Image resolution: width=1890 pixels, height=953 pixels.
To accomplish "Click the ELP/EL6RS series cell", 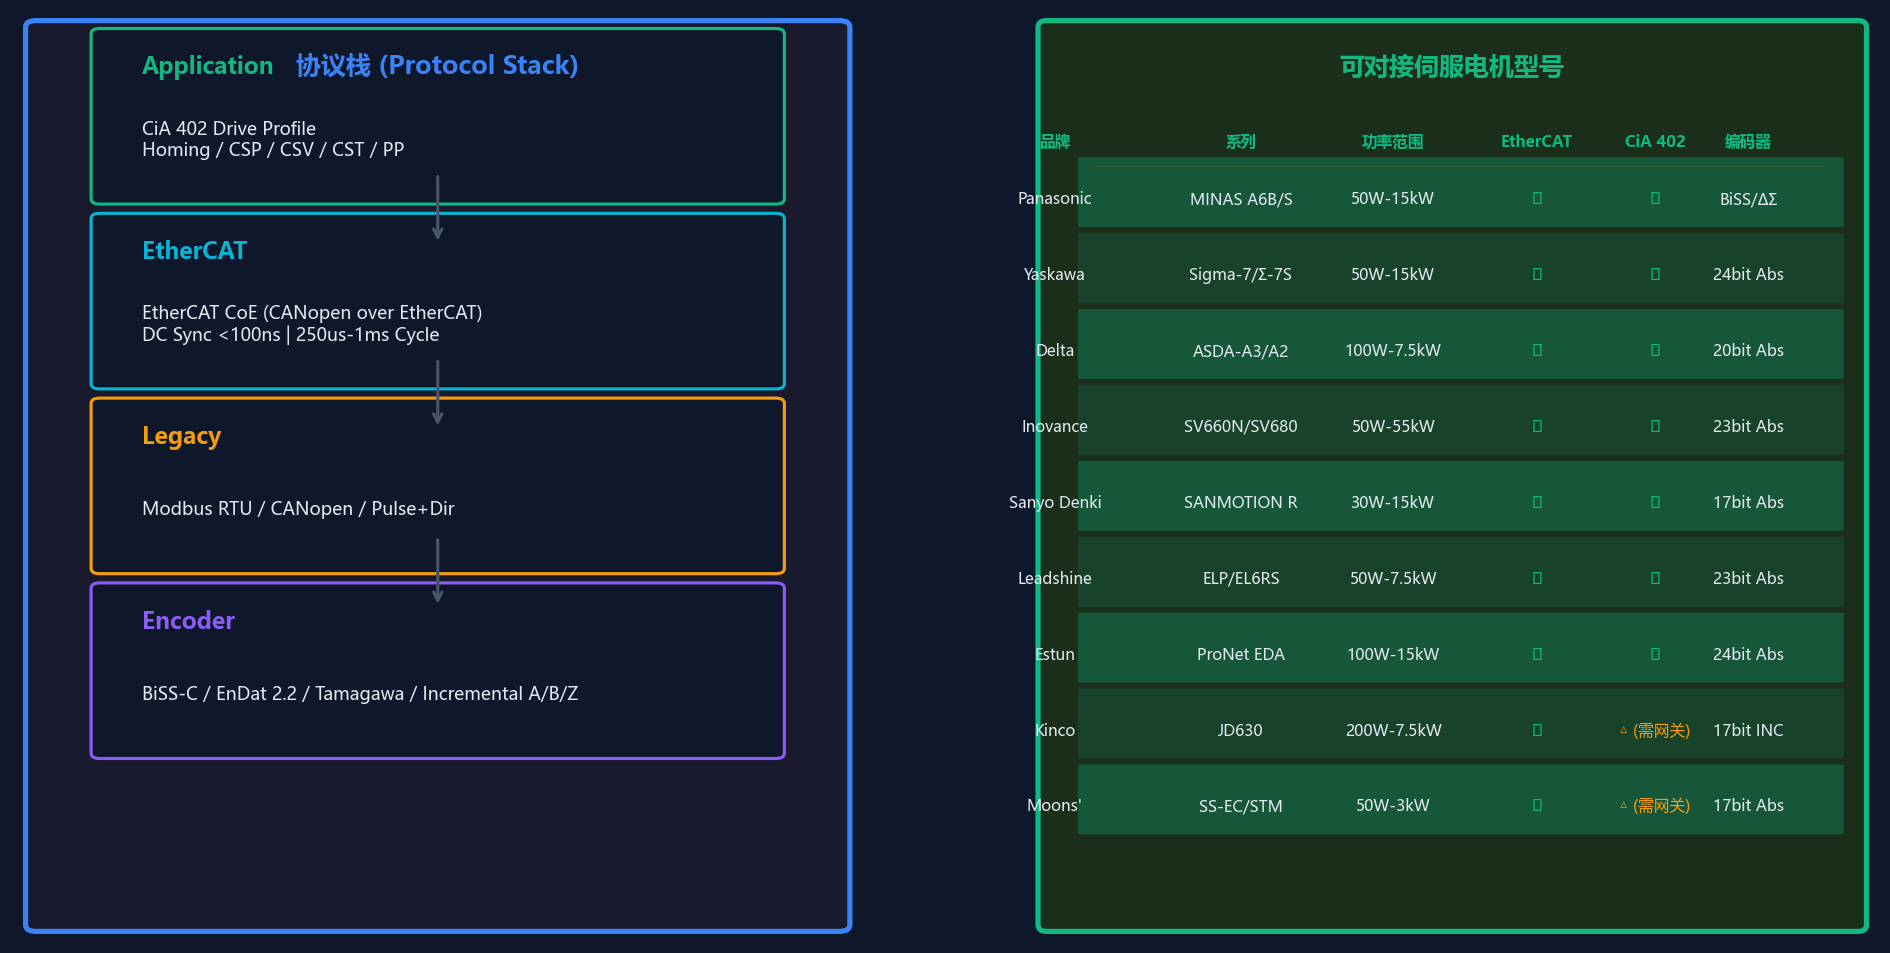I will click(1241, 578).
